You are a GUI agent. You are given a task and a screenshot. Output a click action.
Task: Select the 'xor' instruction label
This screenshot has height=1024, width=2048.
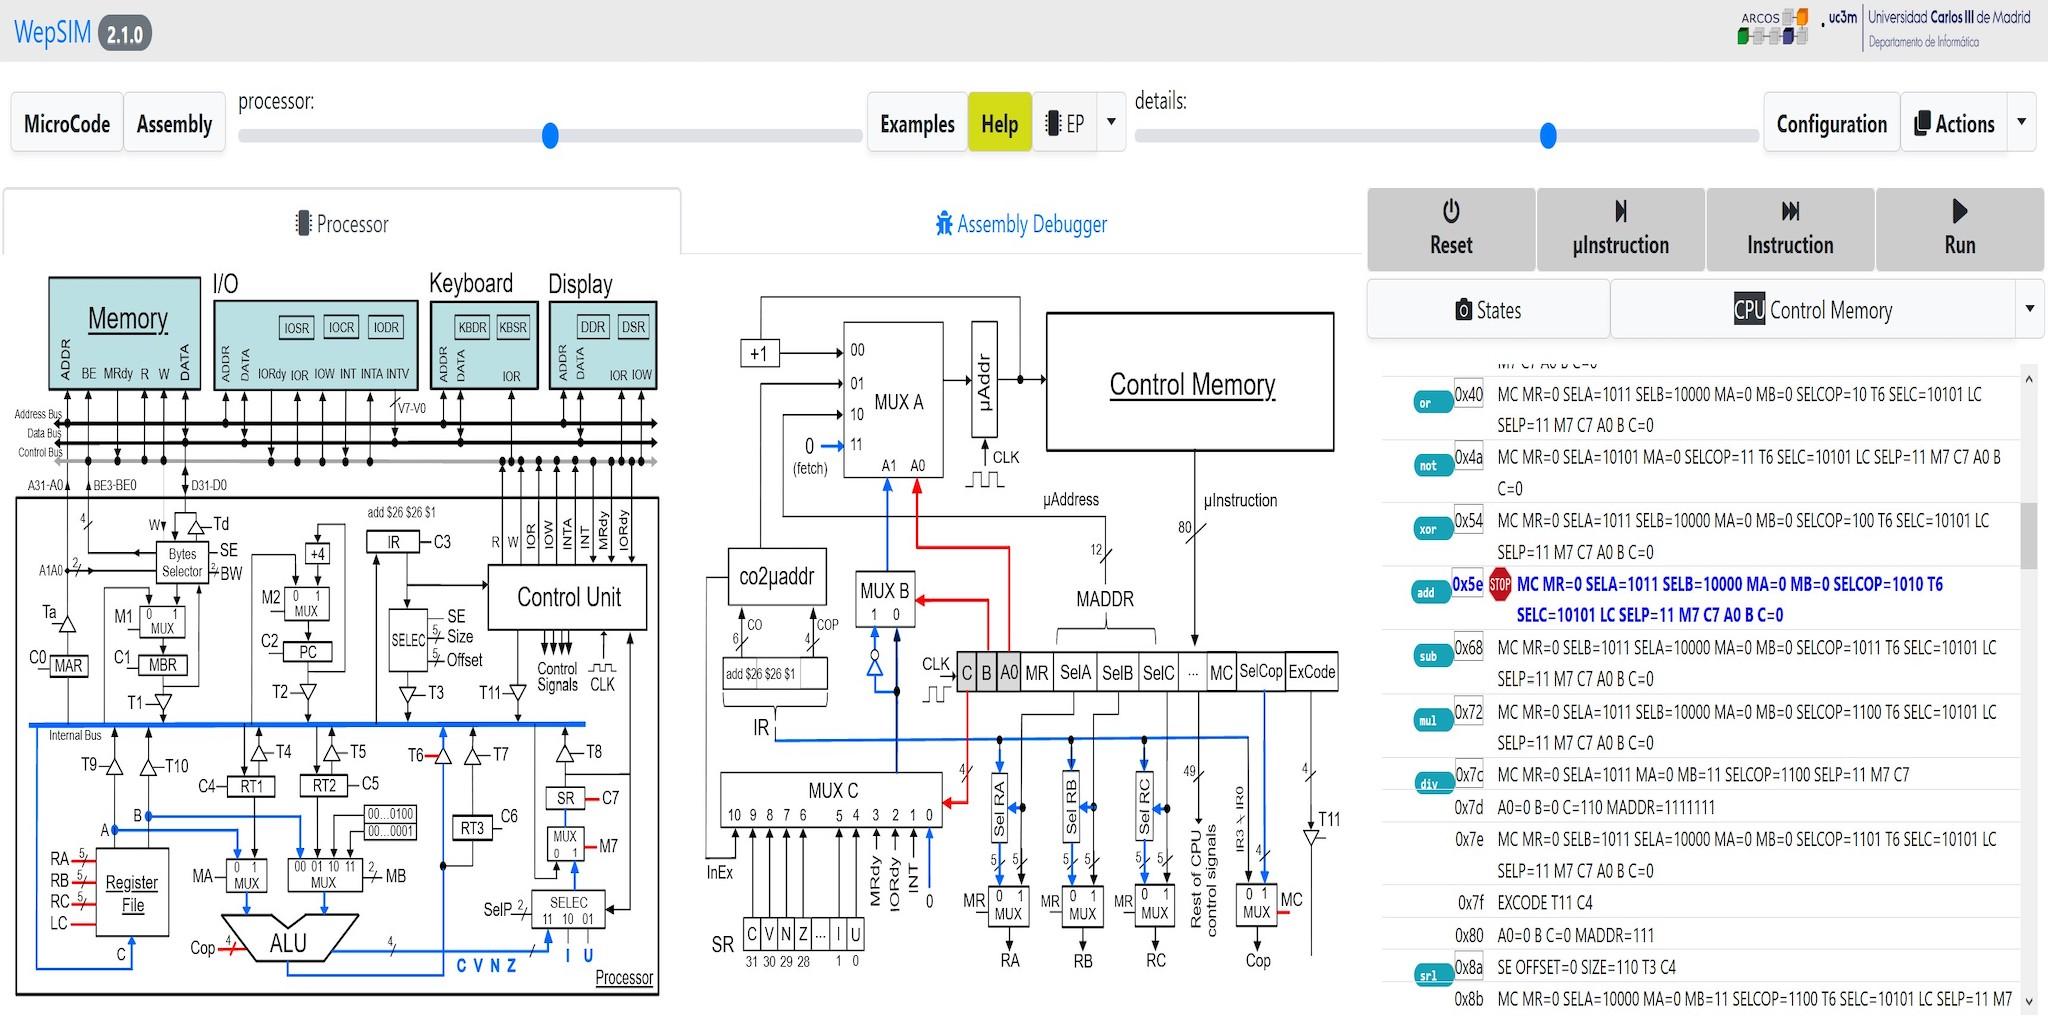[x=1431, y=529]
